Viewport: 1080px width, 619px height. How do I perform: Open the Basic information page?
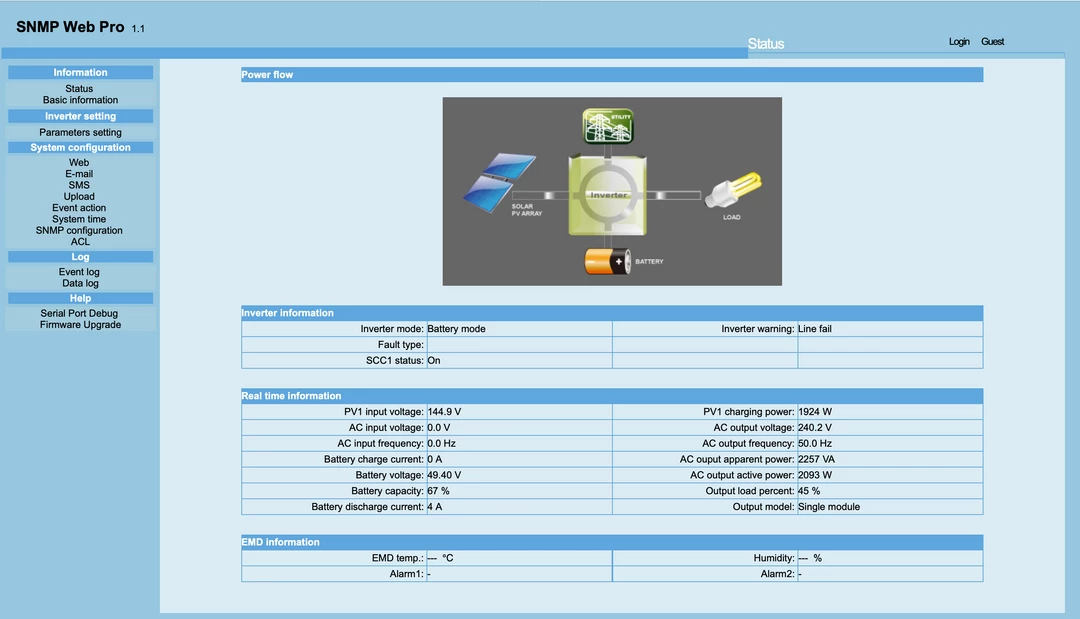pos(79,99)
